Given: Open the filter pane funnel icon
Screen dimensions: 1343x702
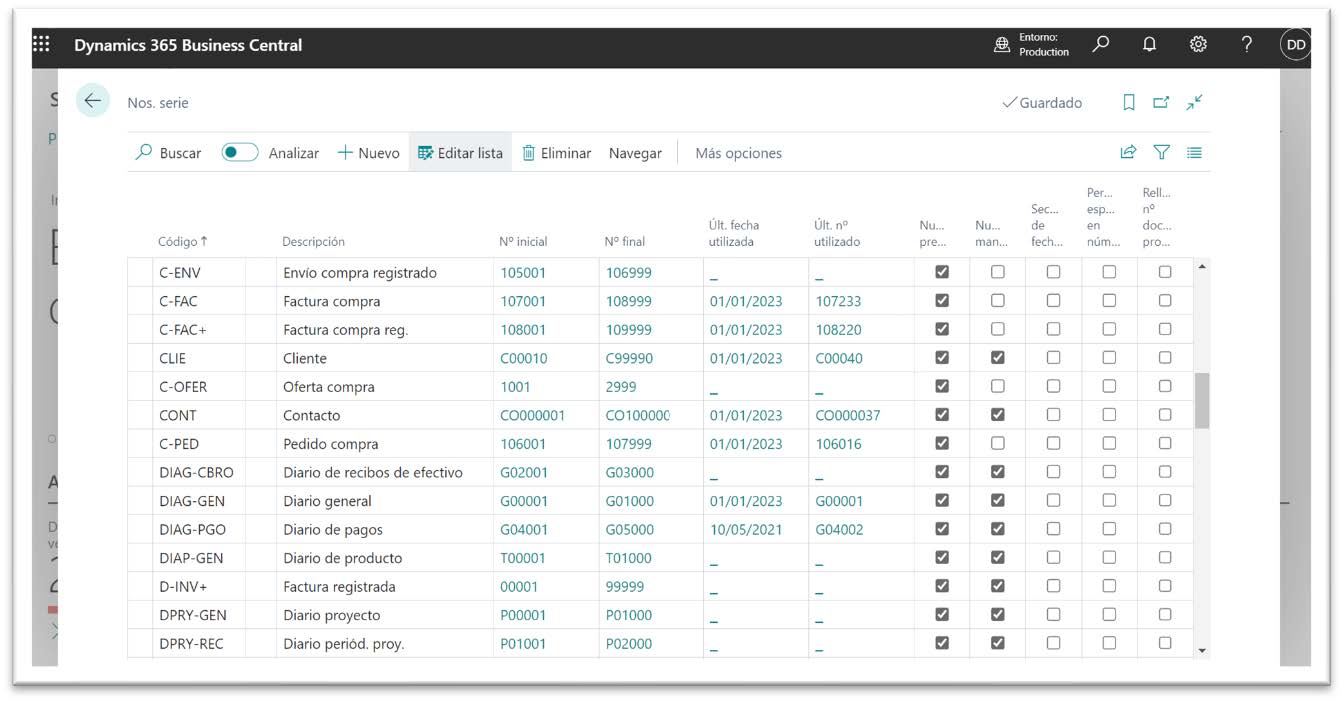Looking at the screenshot, I should (1161, 153).
